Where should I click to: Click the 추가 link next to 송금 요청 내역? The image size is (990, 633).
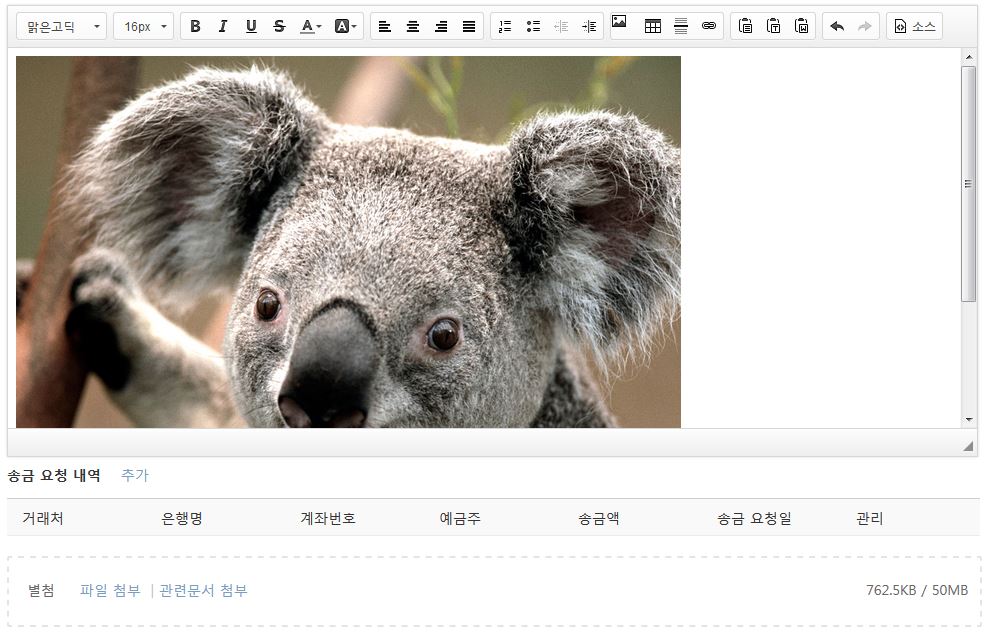(x=134, y=476)
